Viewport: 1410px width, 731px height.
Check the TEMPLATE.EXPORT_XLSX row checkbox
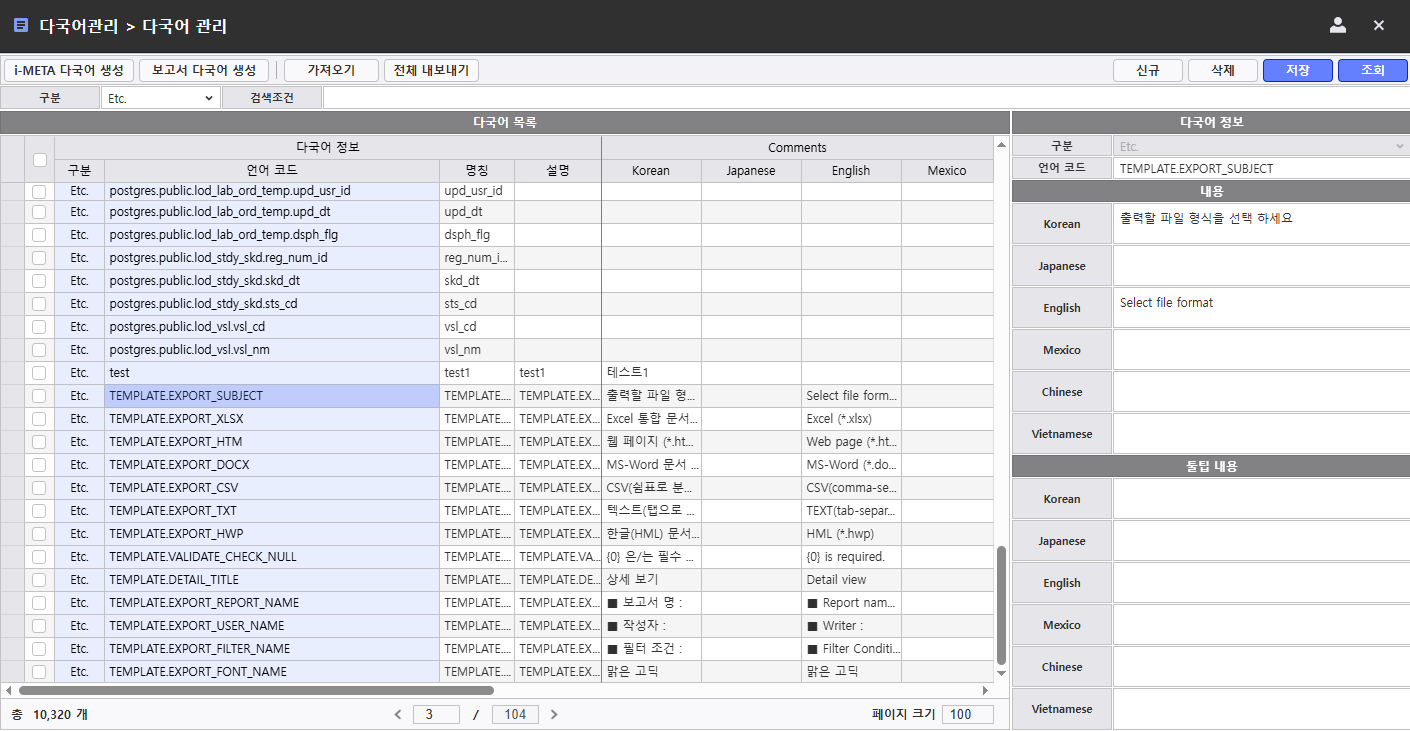click(x=39, y=419)
